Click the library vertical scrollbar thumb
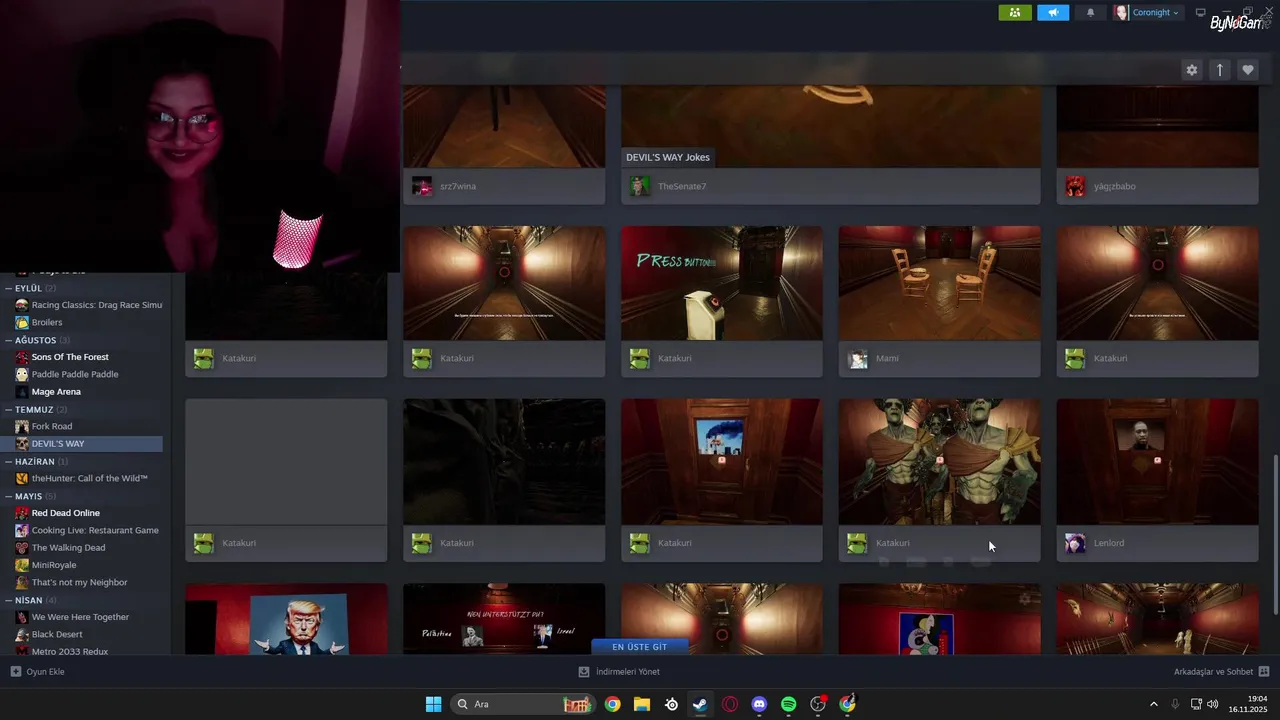The image size is (1280, 720). click(x=1274, y=535)
